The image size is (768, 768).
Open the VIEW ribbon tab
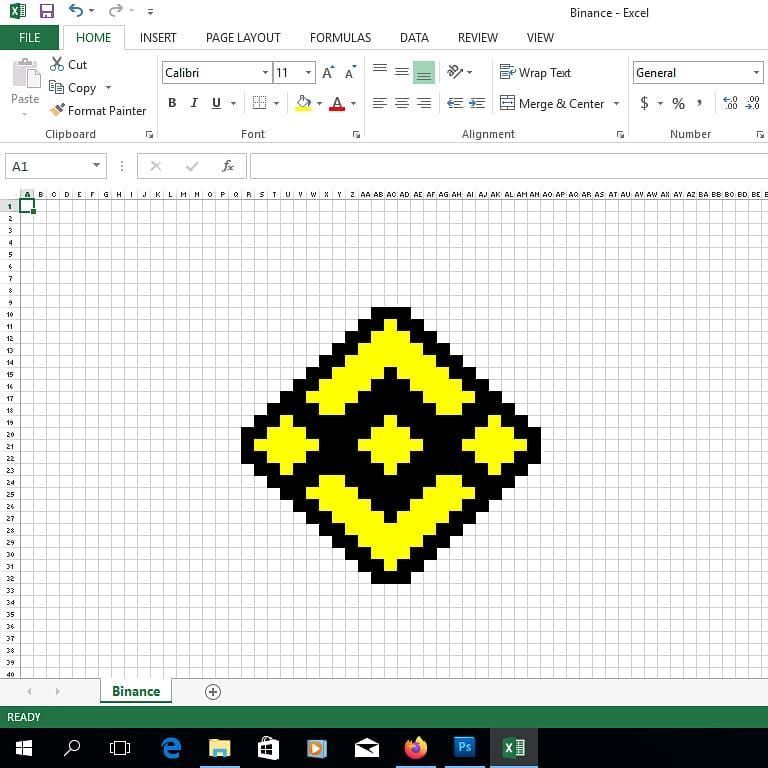(540, 38)
